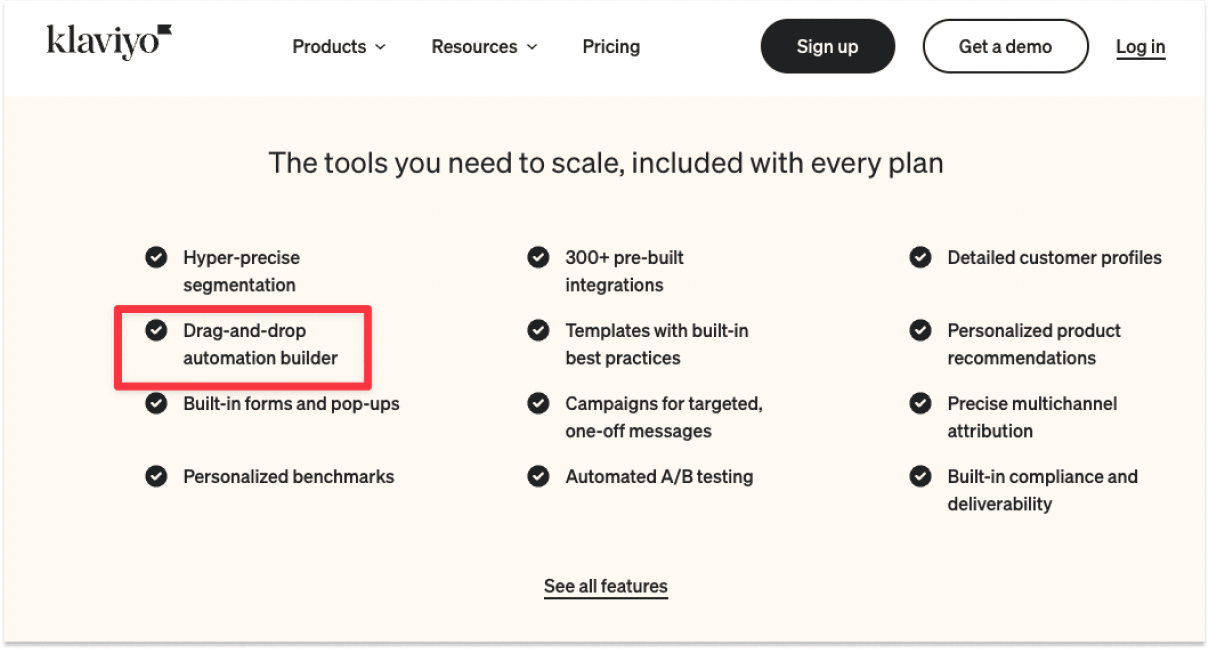Click the checkmark beside Personalized product recommendations
Image resolution: width=1209 pixels, height=650 pixels.
tap(920, 330)
